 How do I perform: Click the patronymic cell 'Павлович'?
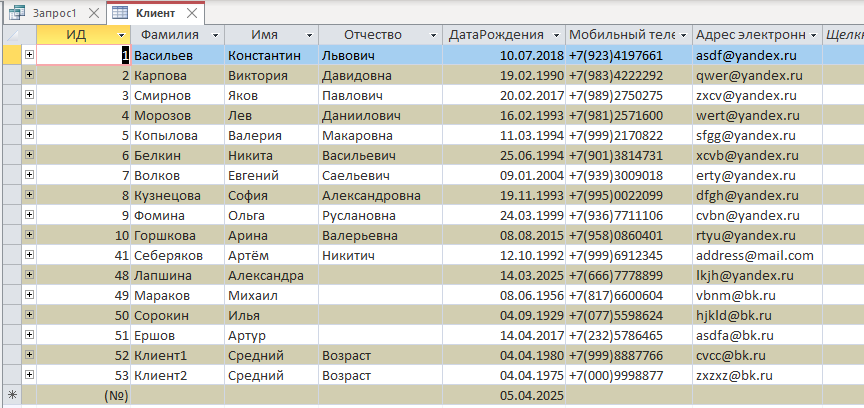[380, 95]
